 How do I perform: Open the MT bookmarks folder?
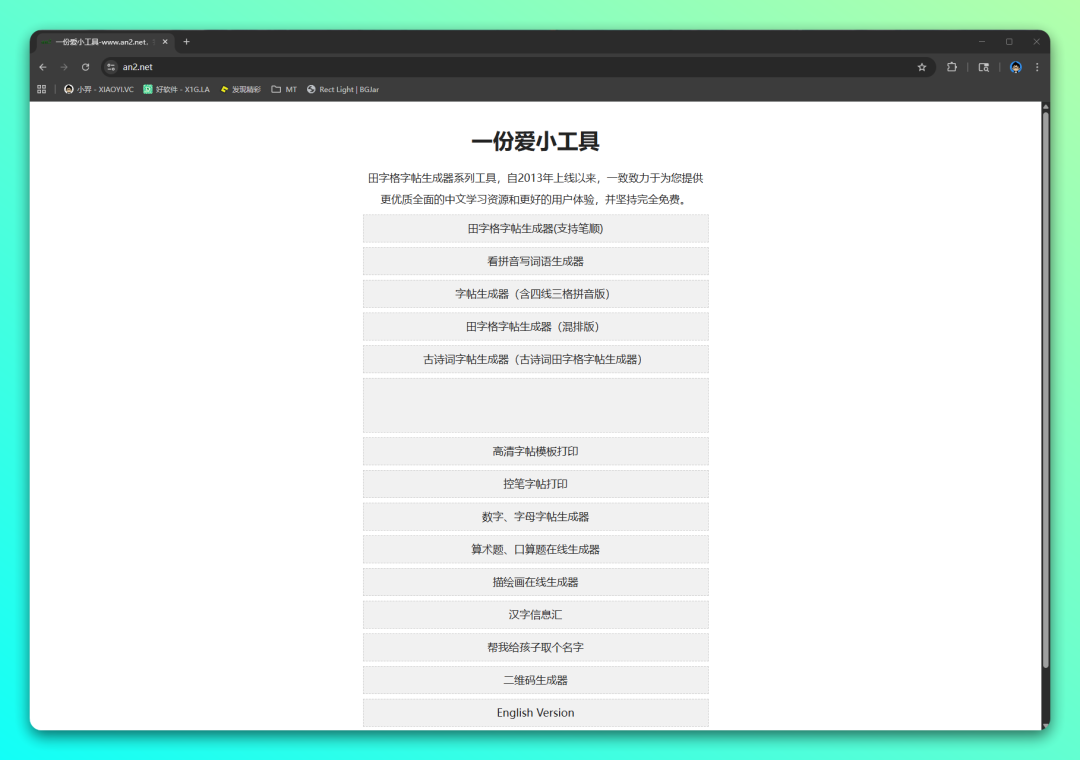point(284,89)
